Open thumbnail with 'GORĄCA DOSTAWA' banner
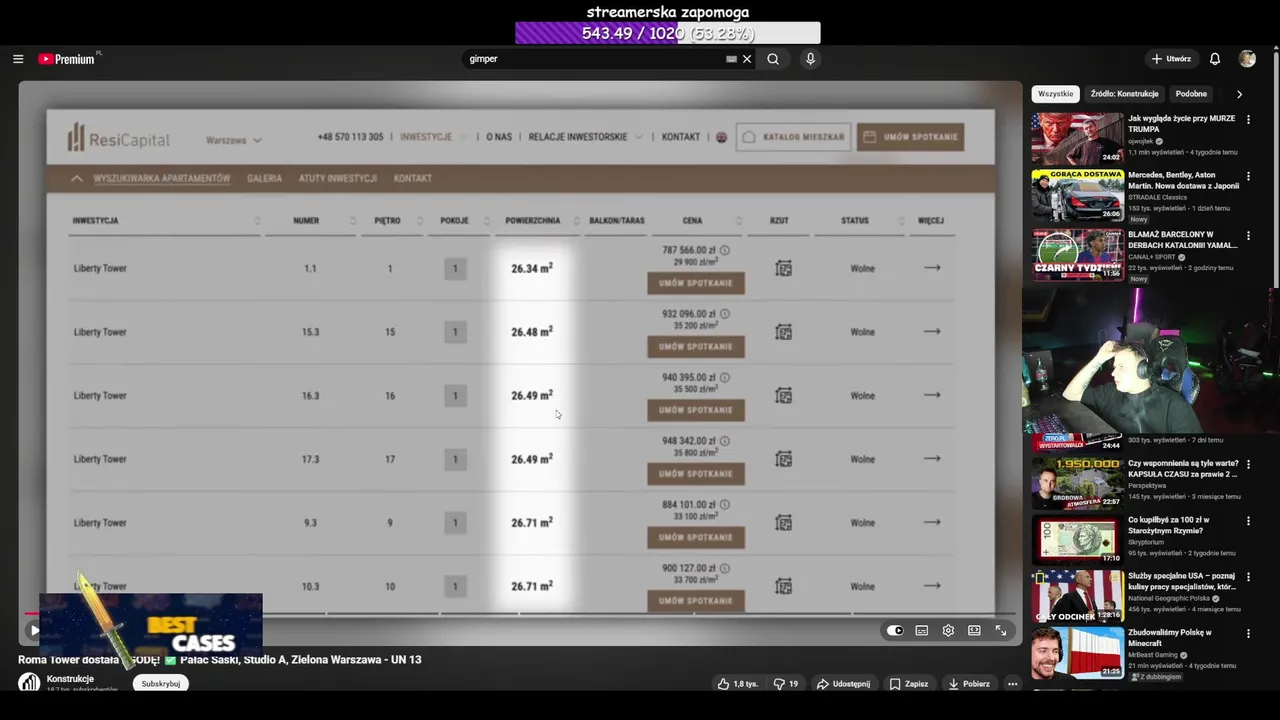This screenshot has width=1280, height=720. click(x=1077, y=195)
